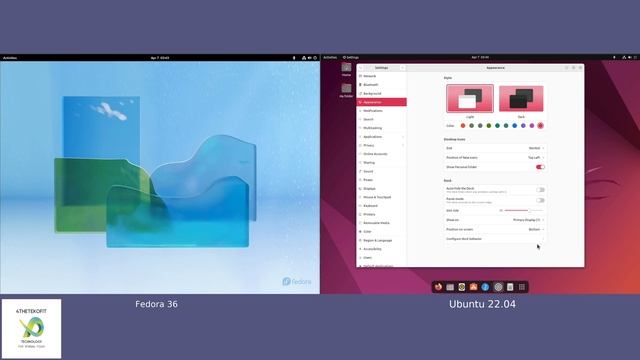Open Color in Settings sidebar
Image resolution: width=640 pixels, height=360 pixels.
382,231
